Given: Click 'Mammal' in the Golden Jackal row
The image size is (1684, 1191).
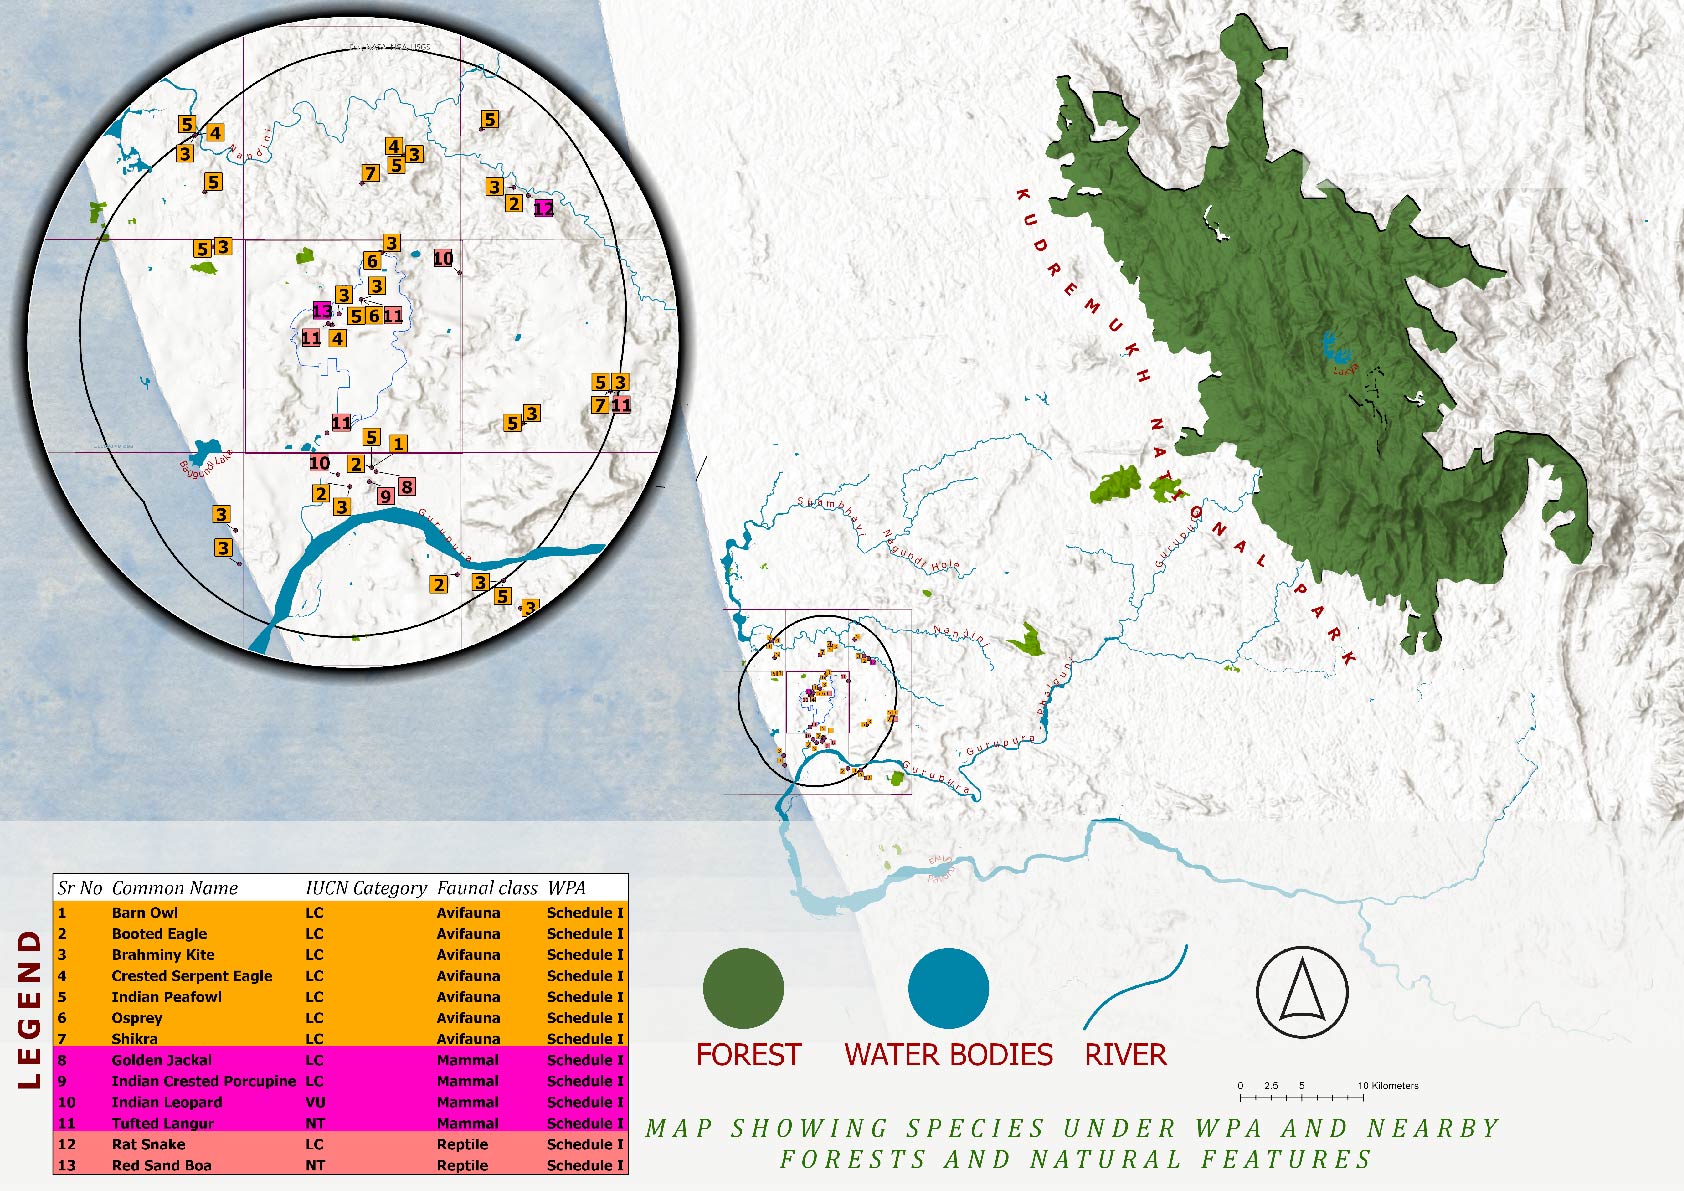Looking at the screenshot, I should (467, 1060).
